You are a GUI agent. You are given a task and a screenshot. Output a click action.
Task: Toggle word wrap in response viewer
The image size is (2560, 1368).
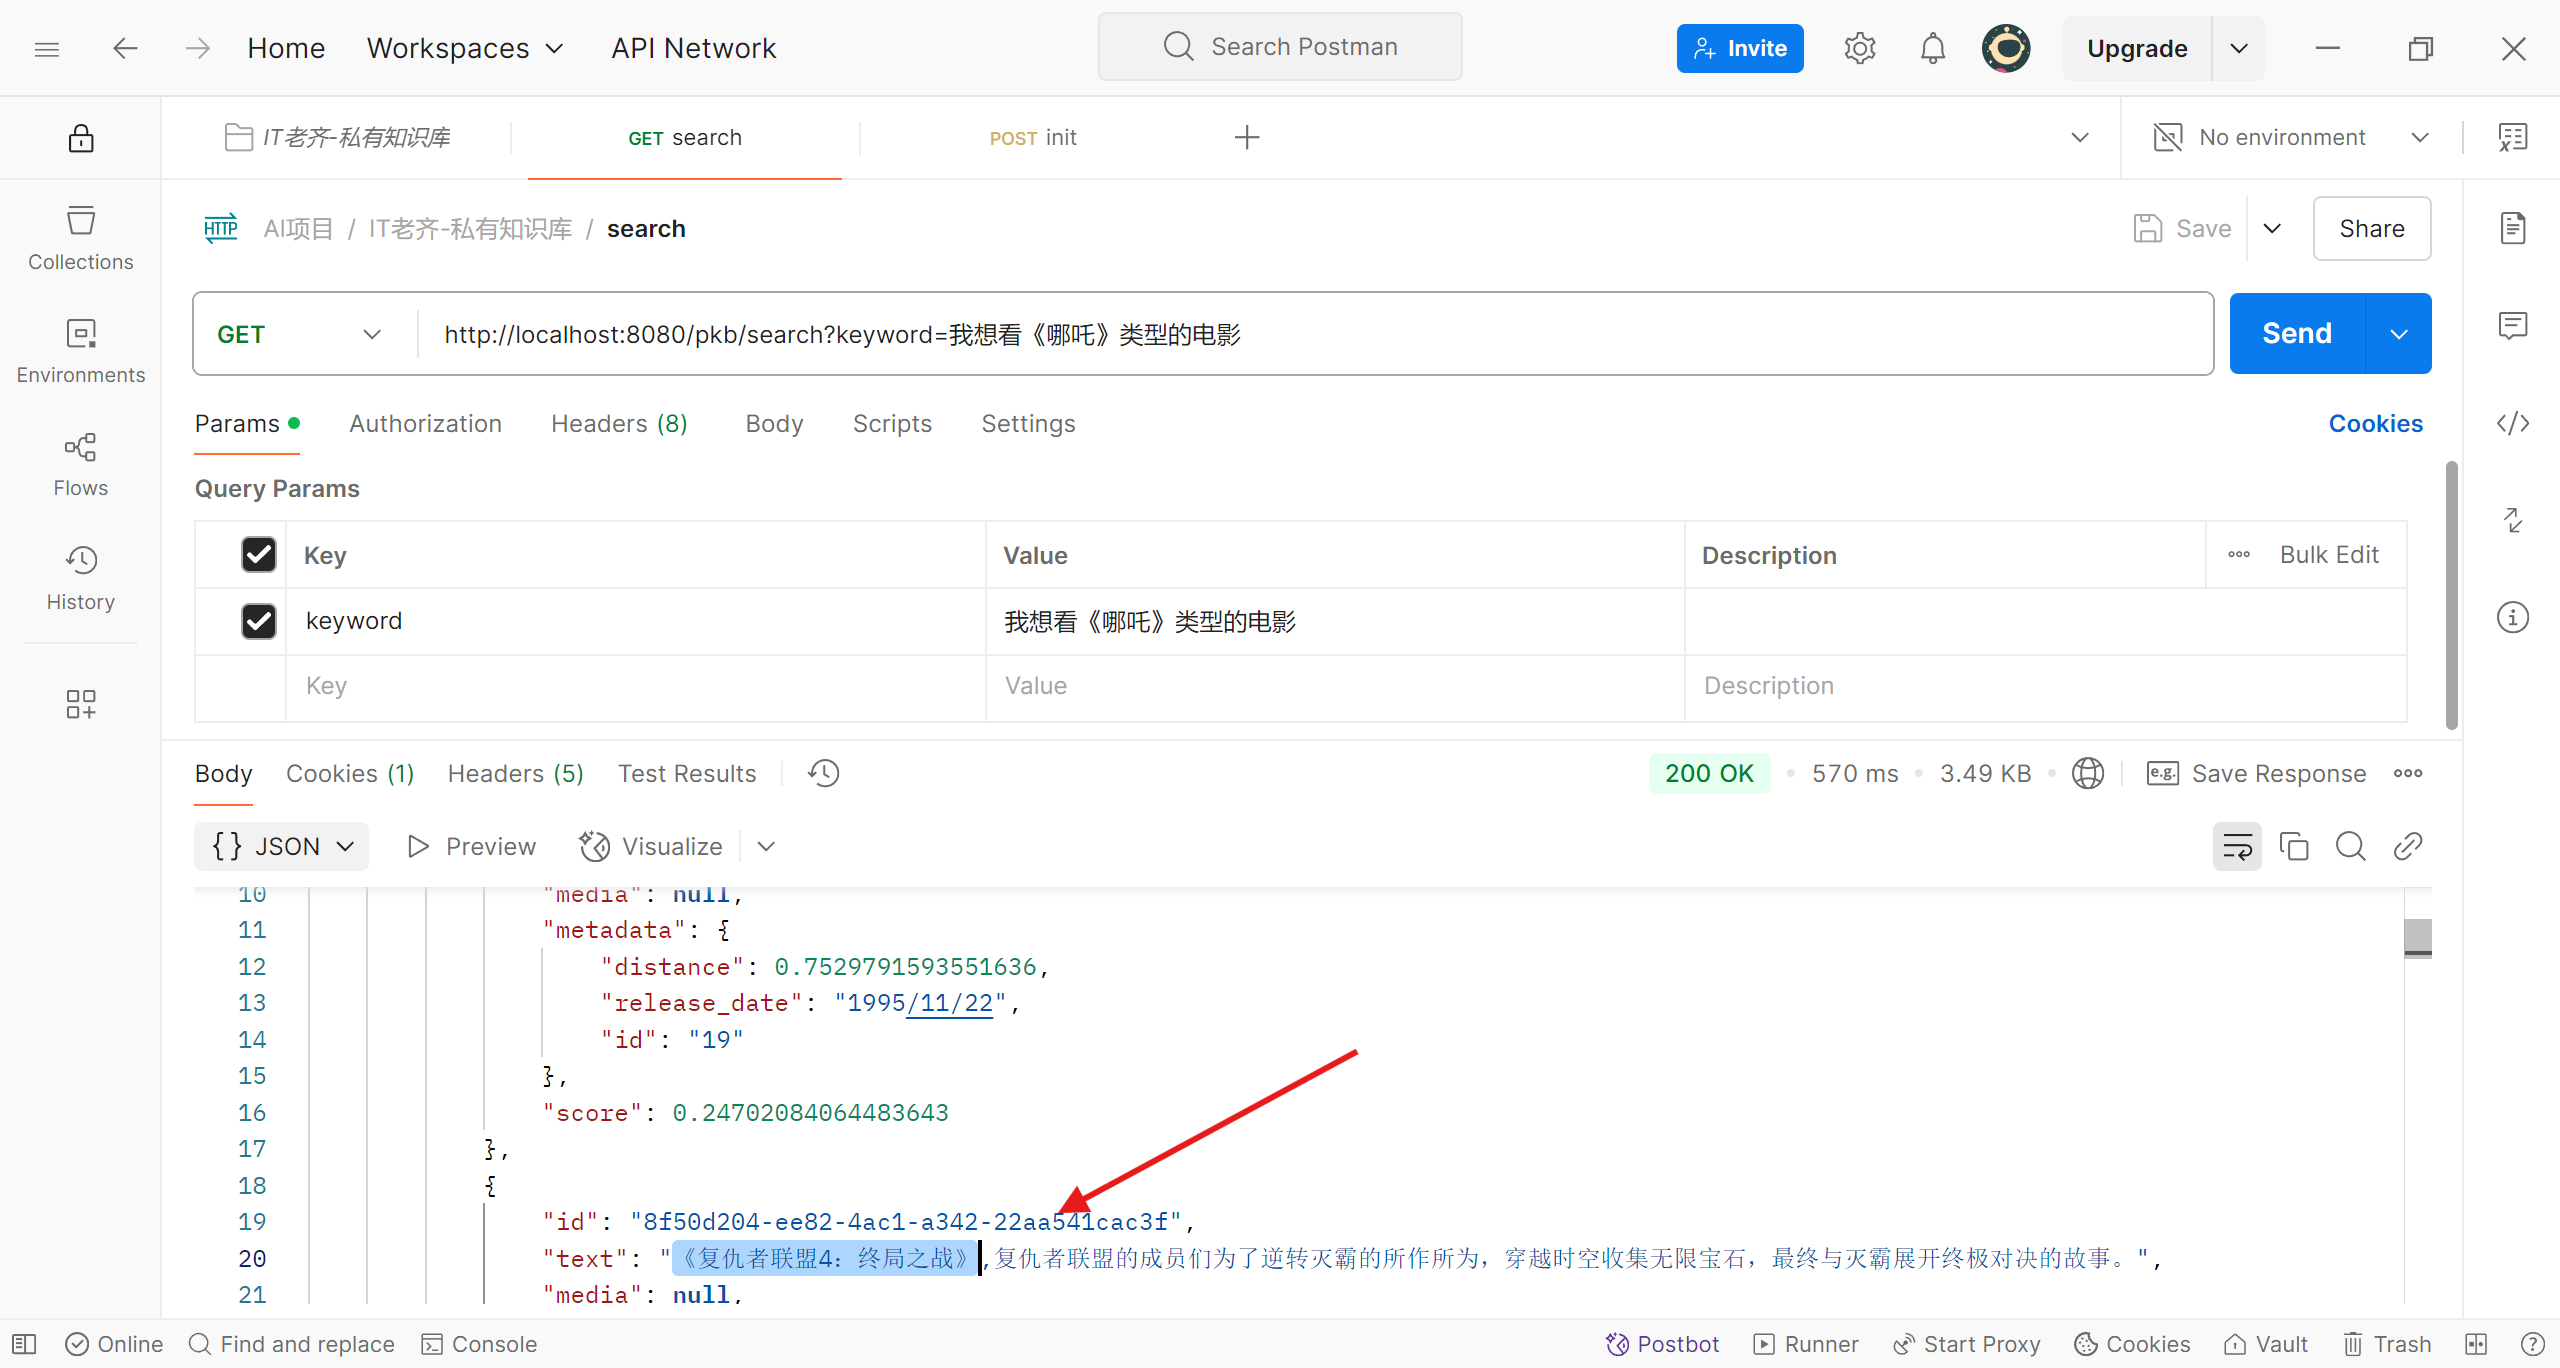pyautogui.click(x=2236, y=847)
